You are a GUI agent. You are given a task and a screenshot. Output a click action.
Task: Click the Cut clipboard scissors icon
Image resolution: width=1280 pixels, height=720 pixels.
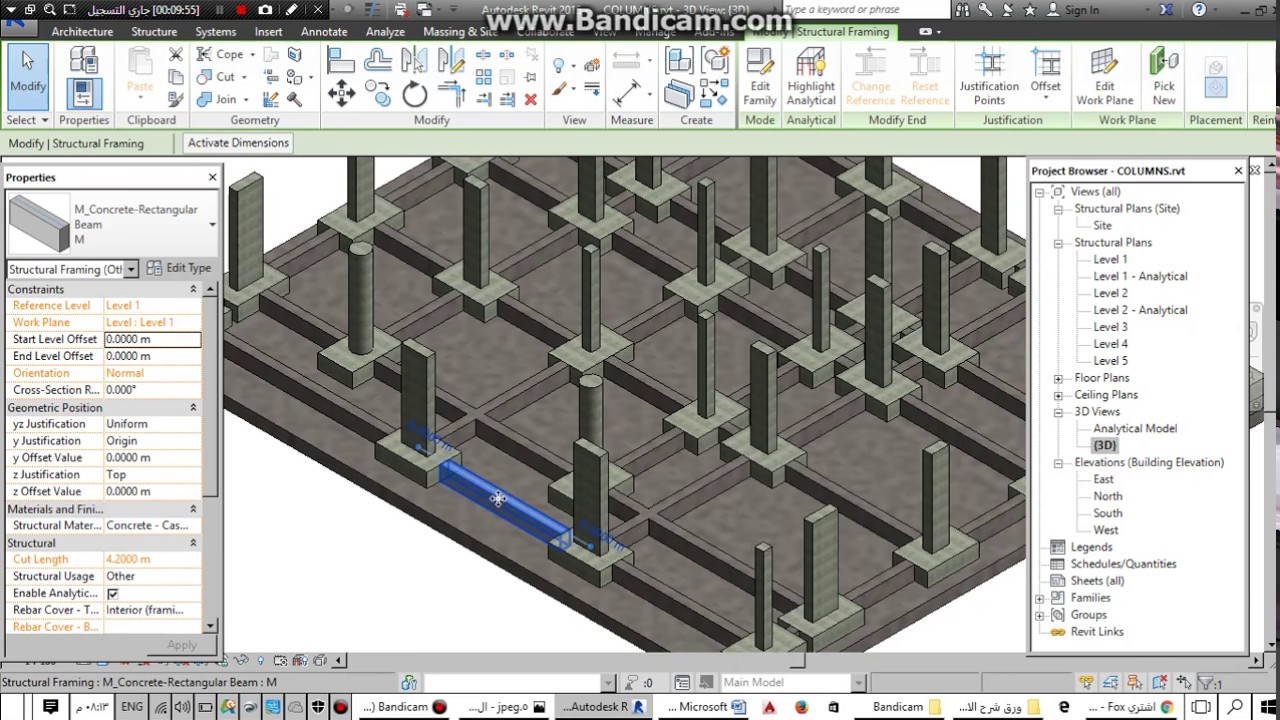pos(176,54)
